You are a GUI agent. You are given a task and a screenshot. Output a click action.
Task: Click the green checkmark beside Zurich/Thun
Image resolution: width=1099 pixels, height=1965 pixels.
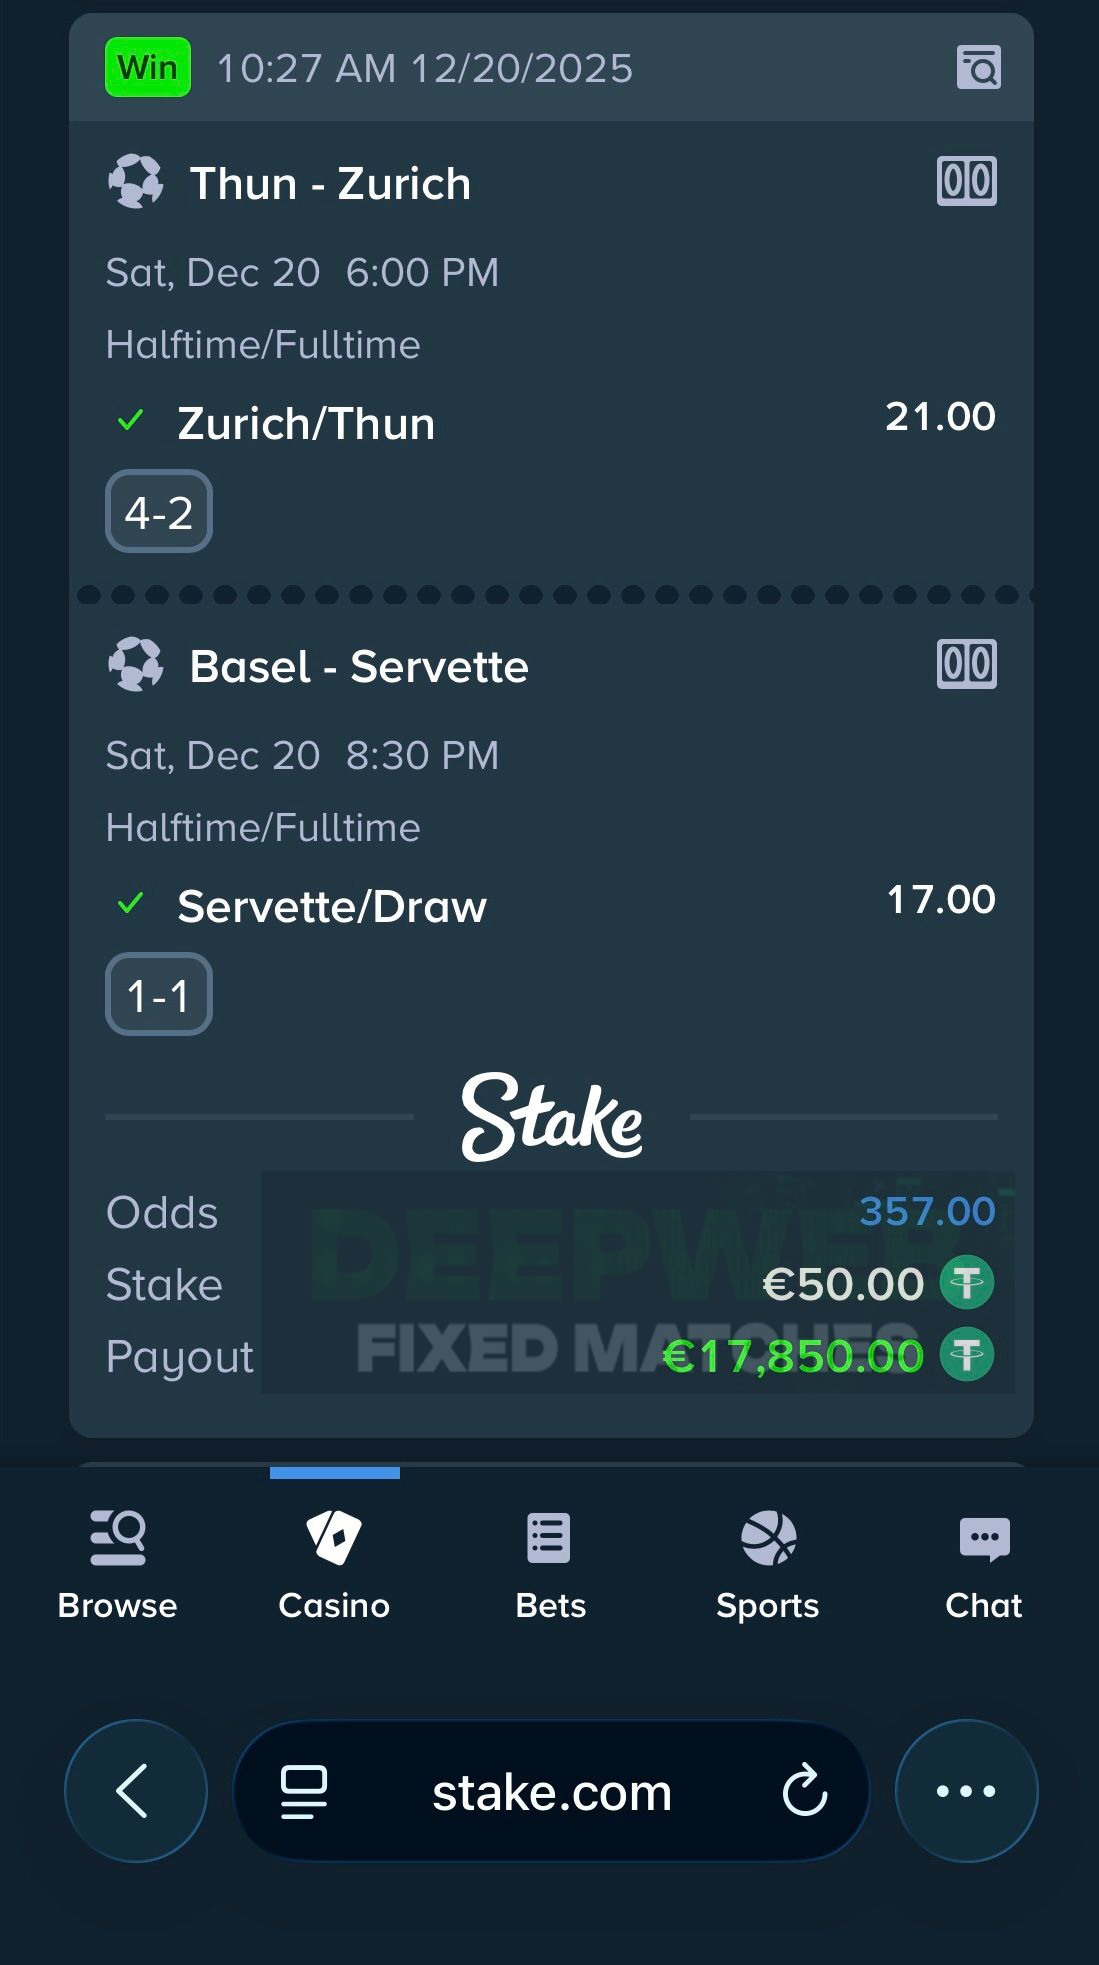[133, 422]
